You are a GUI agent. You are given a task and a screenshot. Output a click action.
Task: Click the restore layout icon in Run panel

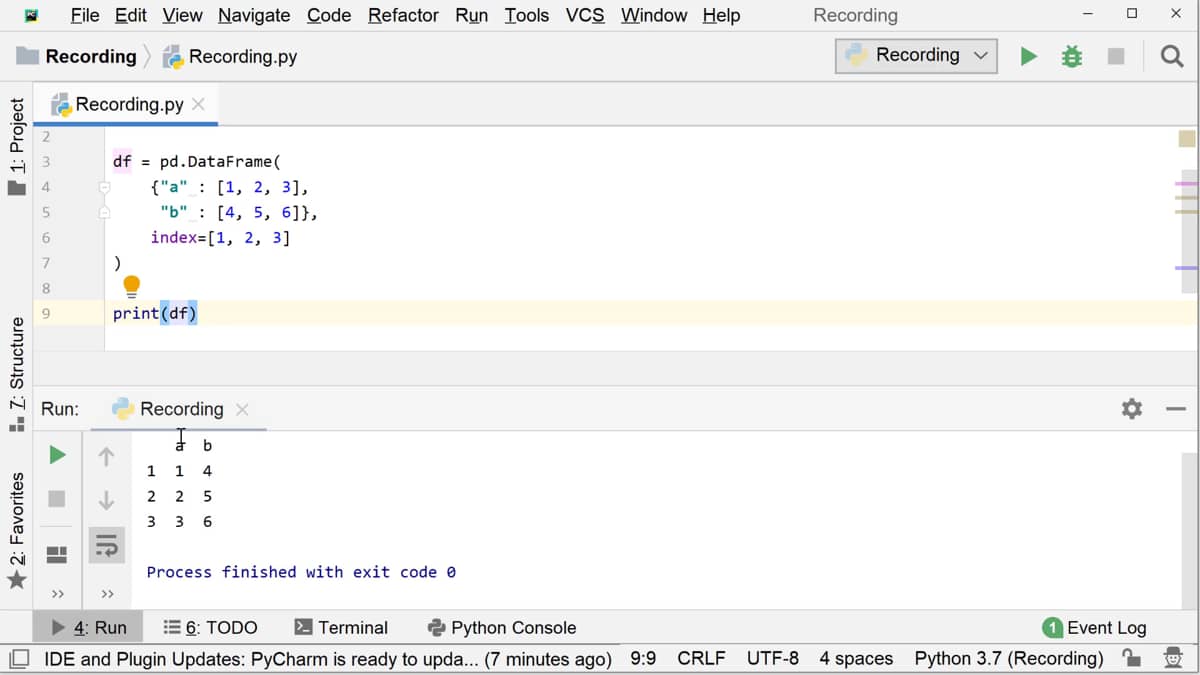[x=57, y=554]
